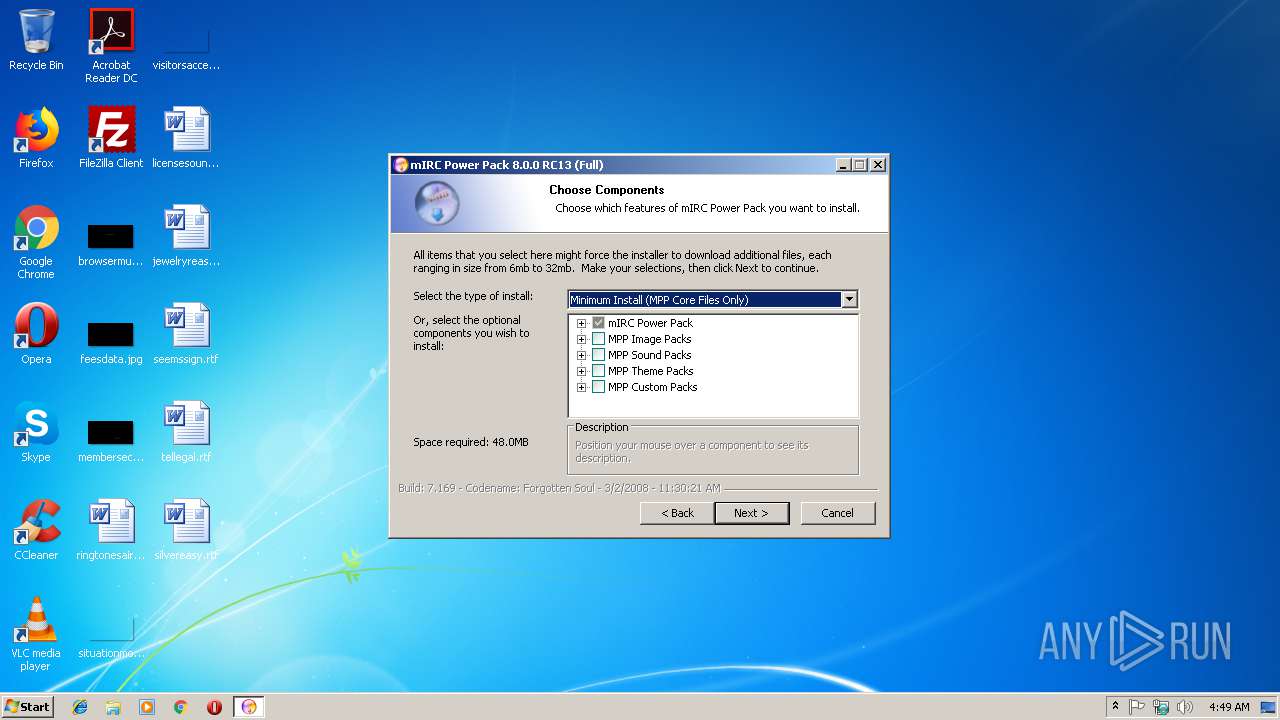
Task: Click the Chrome taskbar icon
Action: pyautogui.click(x=181, y=707)
